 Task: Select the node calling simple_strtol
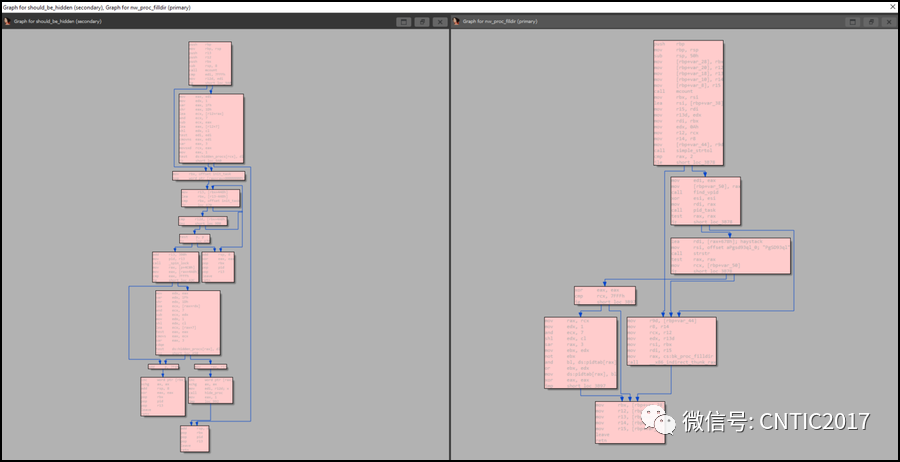point(688,103)
